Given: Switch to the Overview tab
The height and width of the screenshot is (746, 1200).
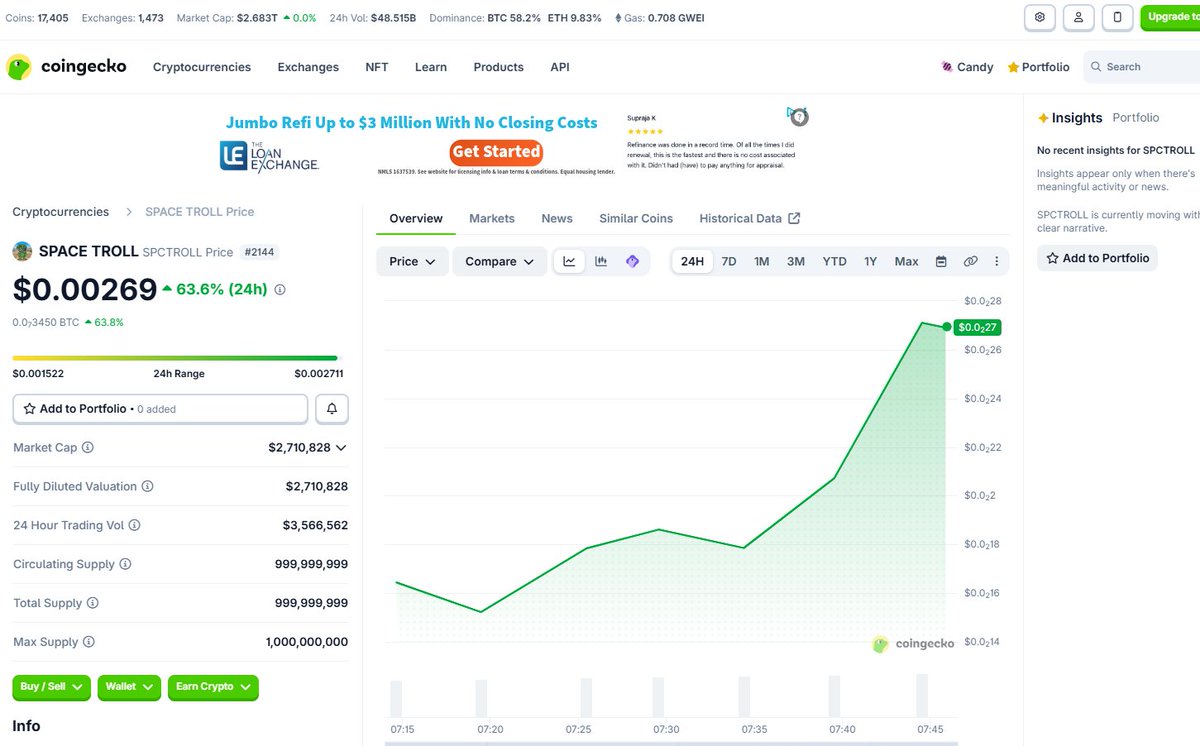Looking at the screenshot, I should click(416, 218).
